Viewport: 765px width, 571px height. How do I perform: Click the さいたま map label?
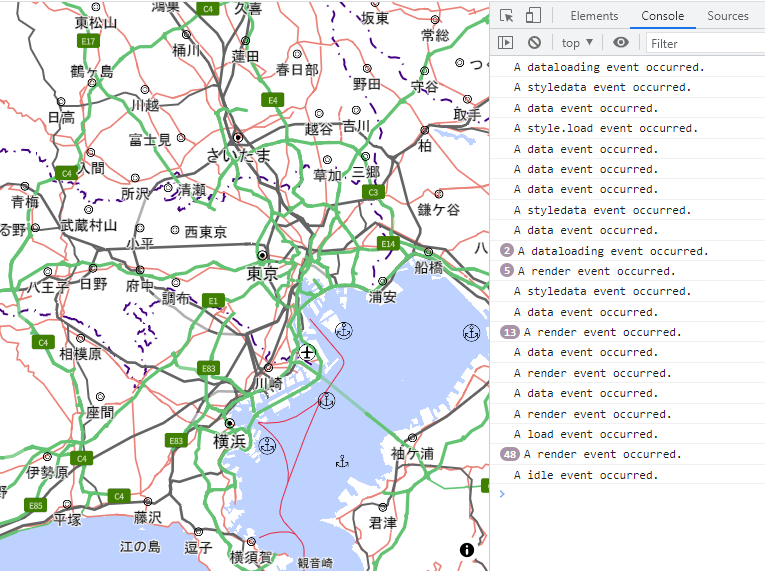pos(238,155)
